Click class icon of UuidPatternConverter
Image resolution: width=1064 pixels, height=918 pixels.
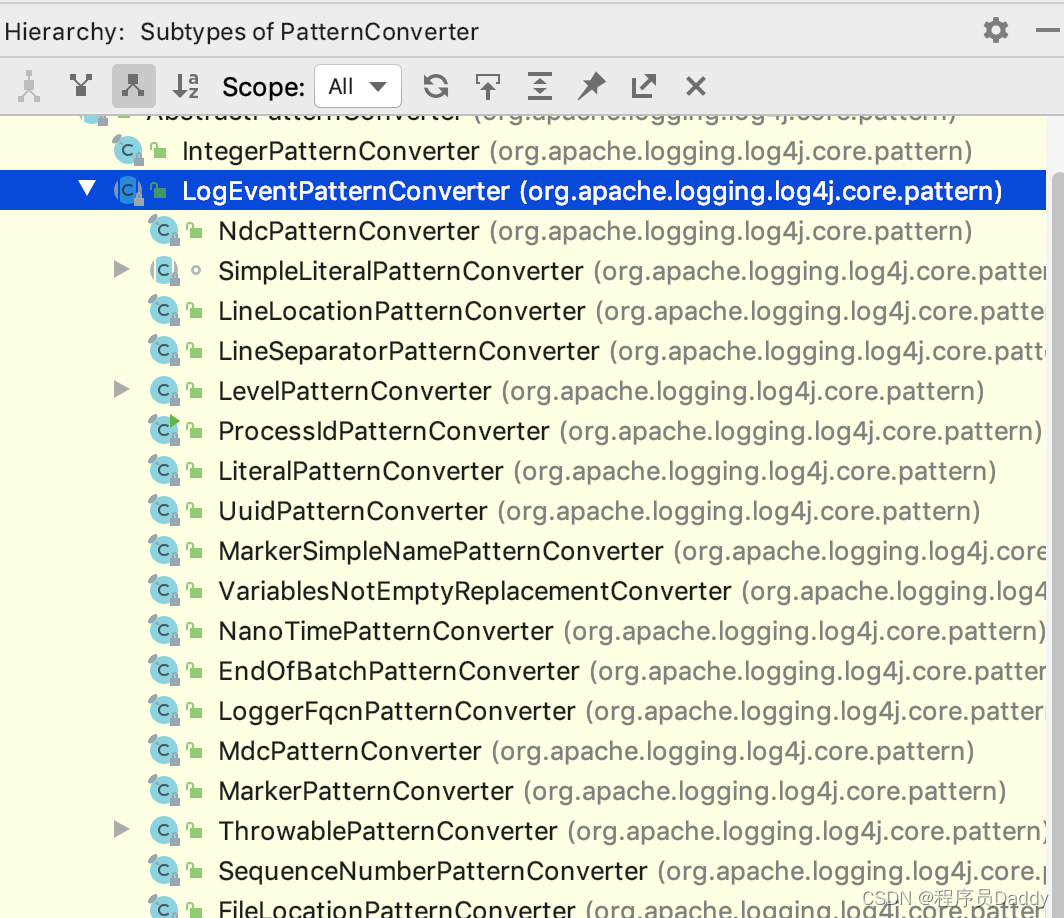point(164,511)
